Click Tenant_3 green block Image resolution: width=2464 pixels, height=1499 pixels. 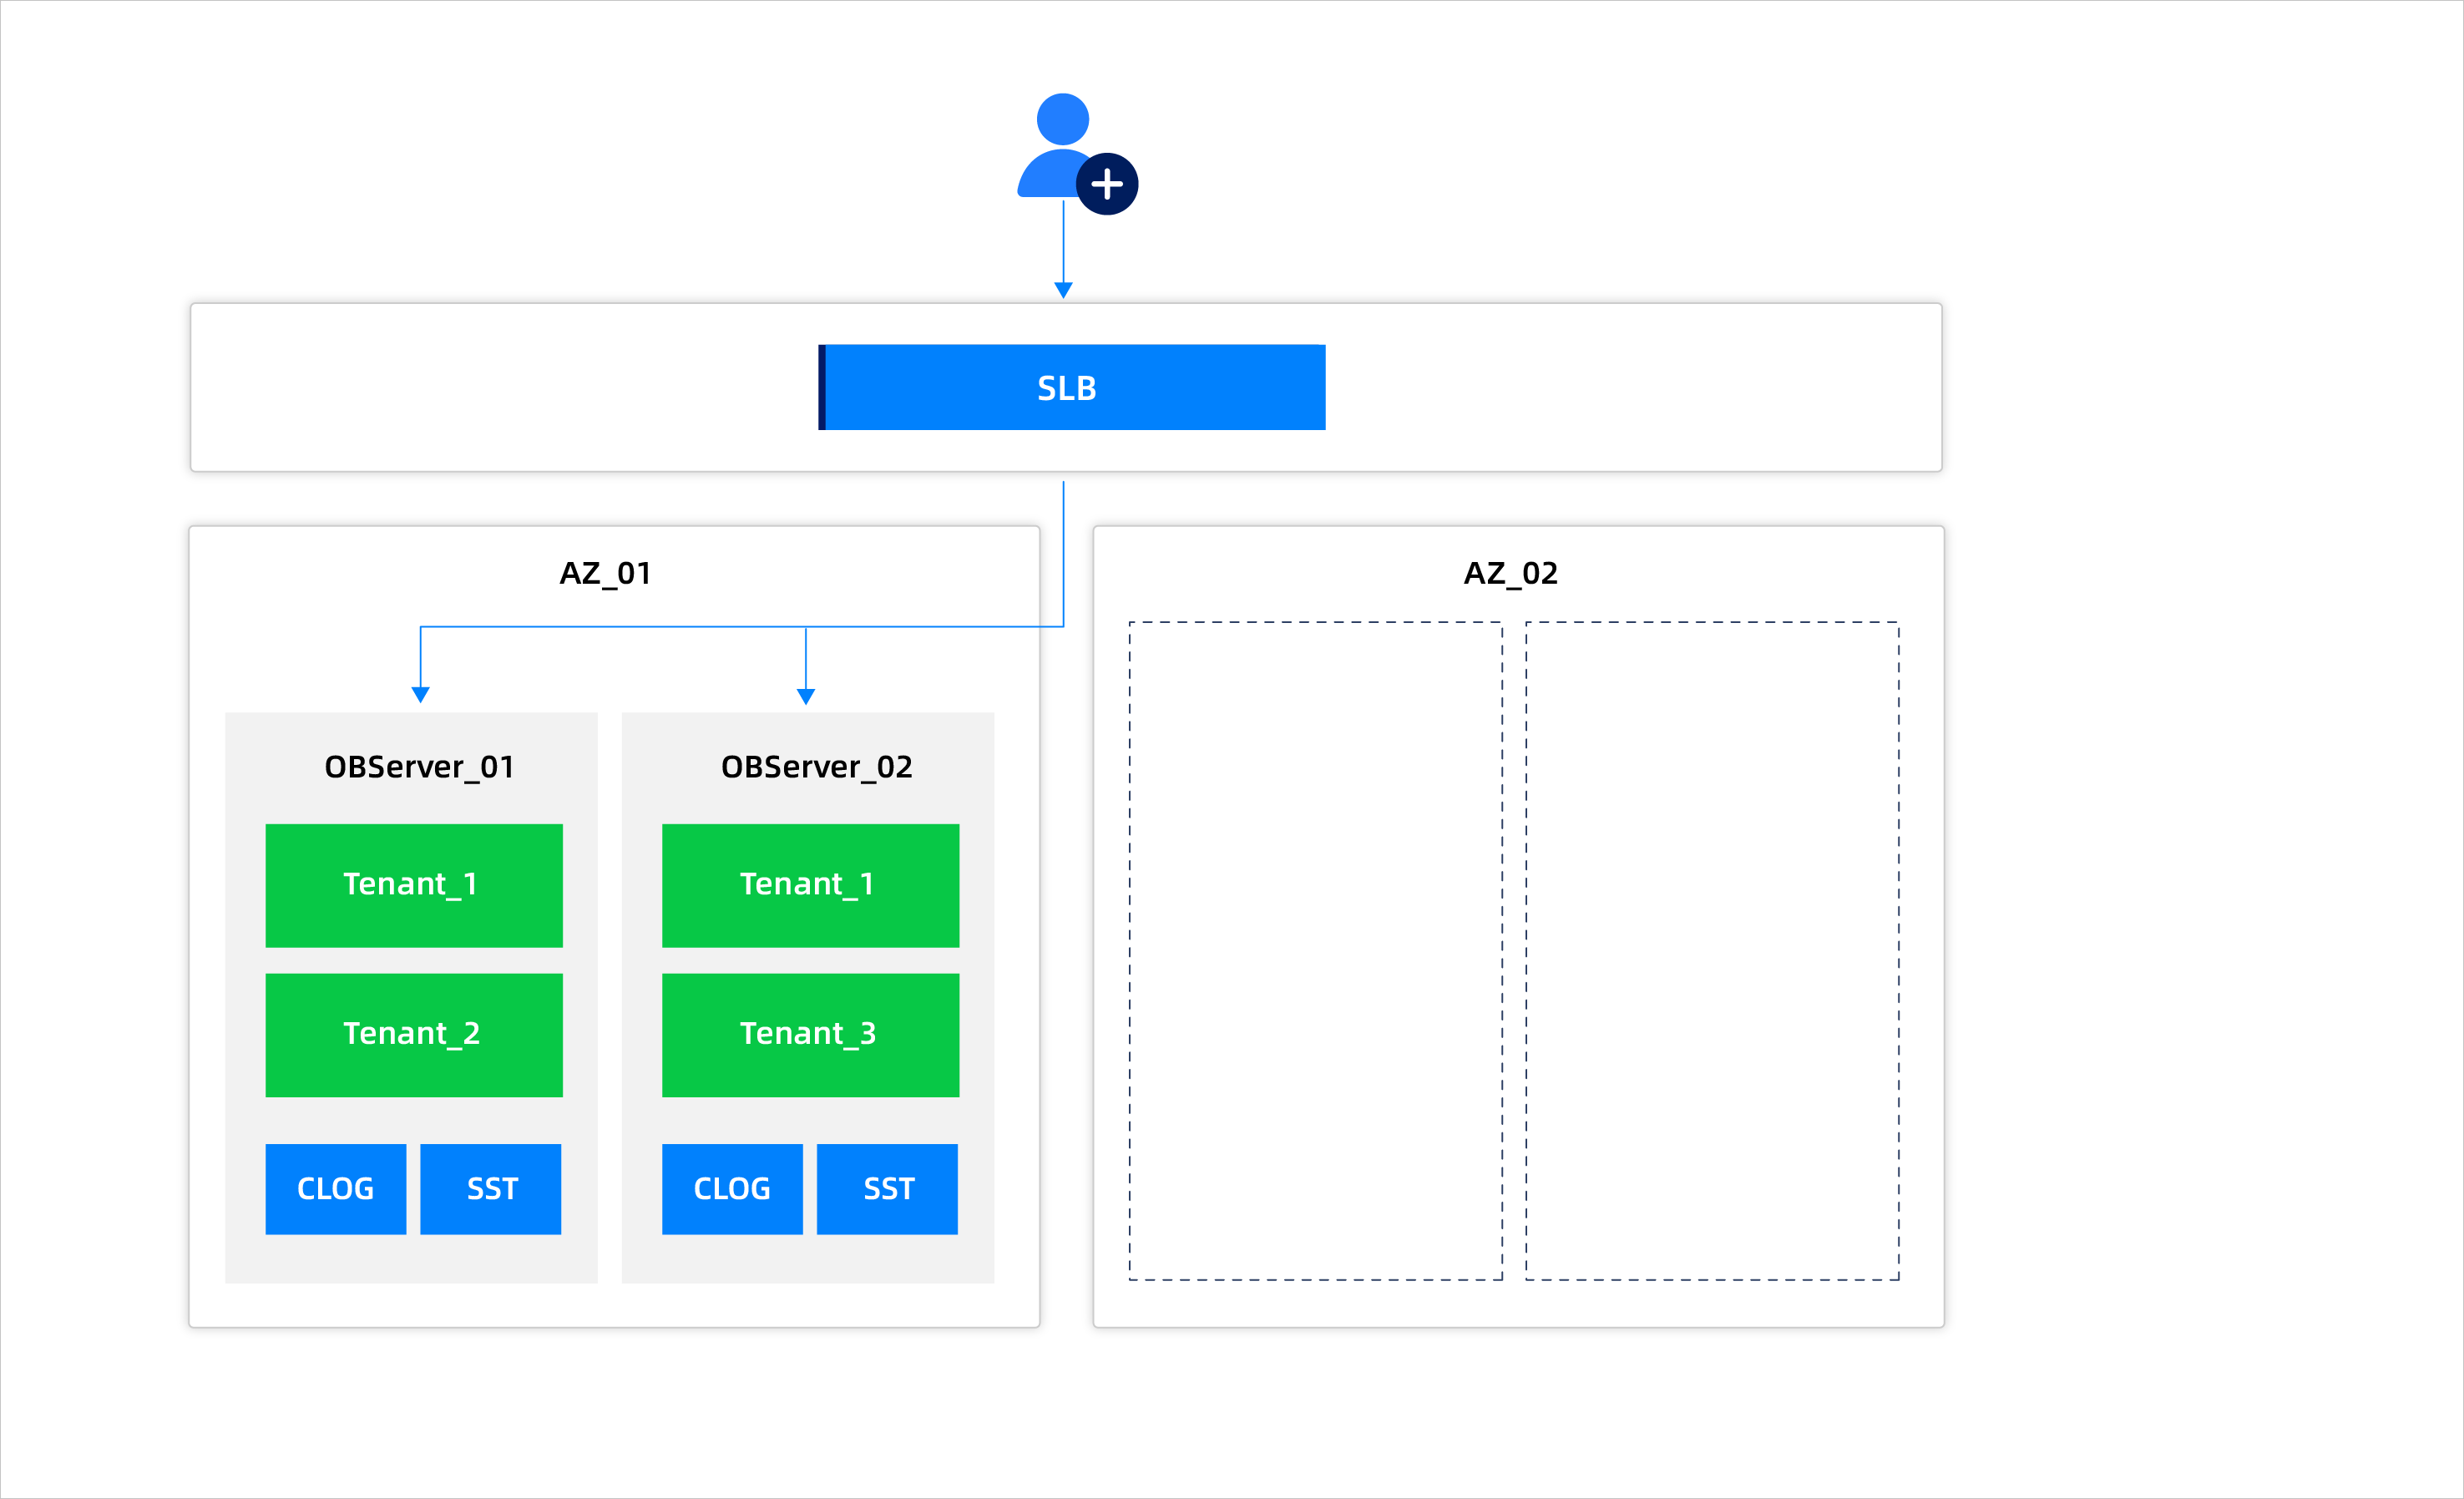pyautogui.click(x=810, y=1034)
